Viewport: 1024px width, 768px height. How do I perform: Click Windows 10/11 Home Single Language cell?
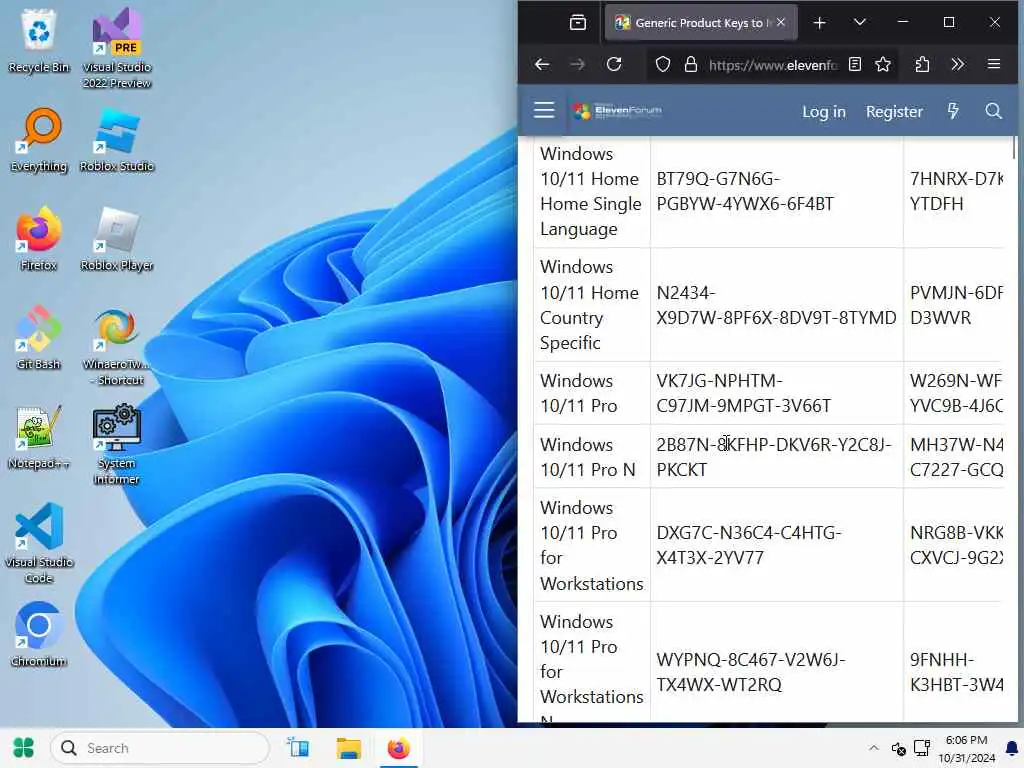pos(590,191)
